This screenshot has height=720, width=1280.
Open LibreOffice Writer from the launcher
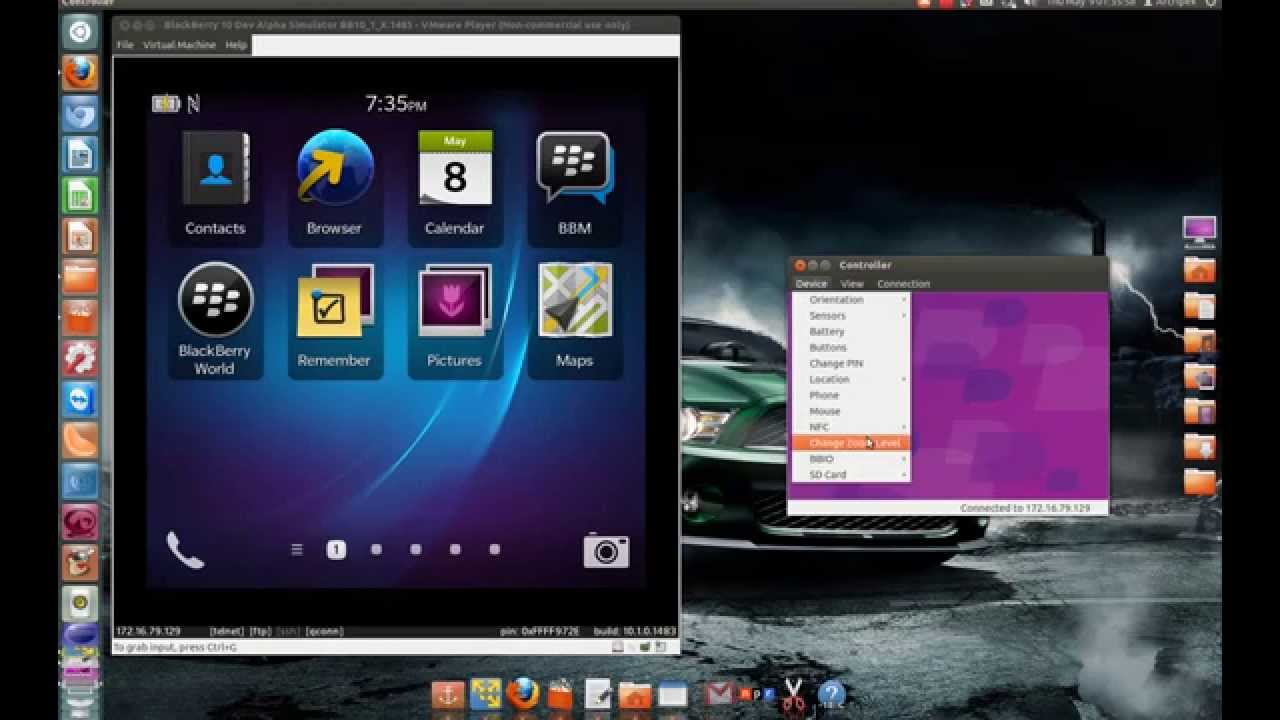(x=80, y=155)
